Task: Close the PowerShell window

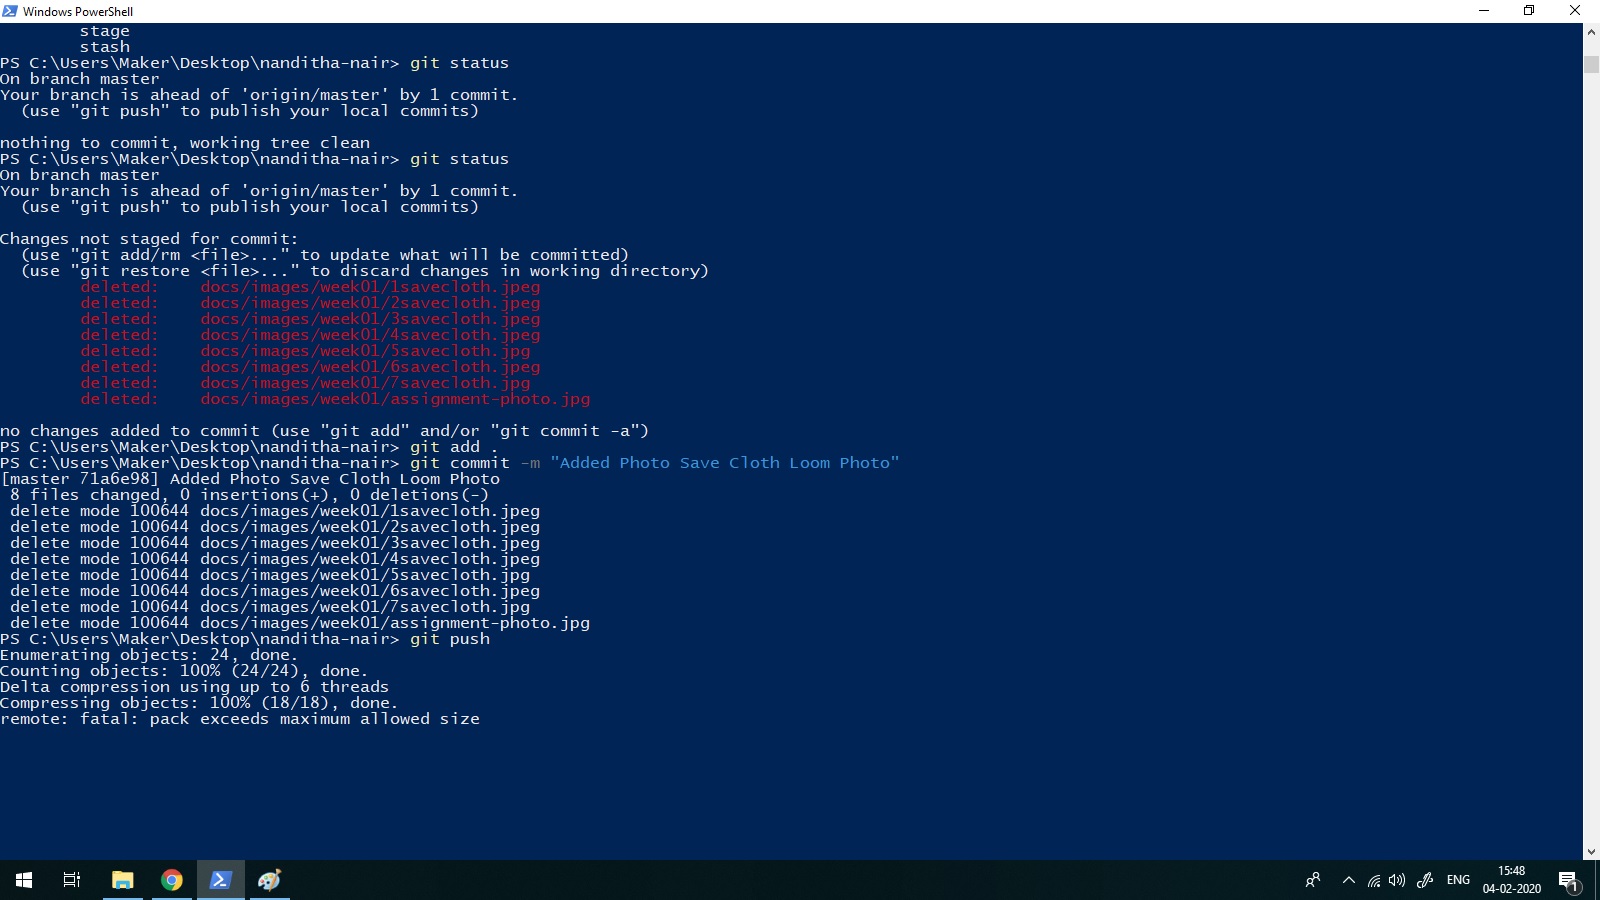Action: pos(1575,11)
